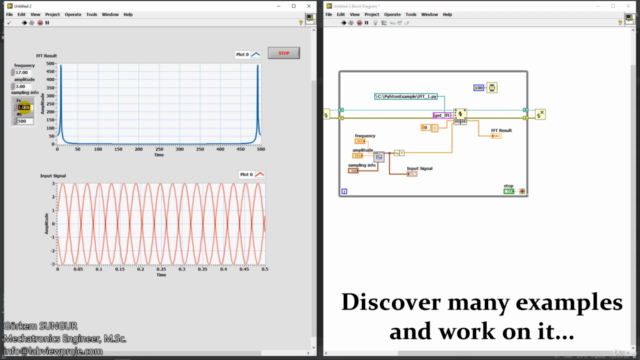Open Block Diagram Project menu
Image resolution: width=640 pixels, height=360 pixels.
click(371, 14)
